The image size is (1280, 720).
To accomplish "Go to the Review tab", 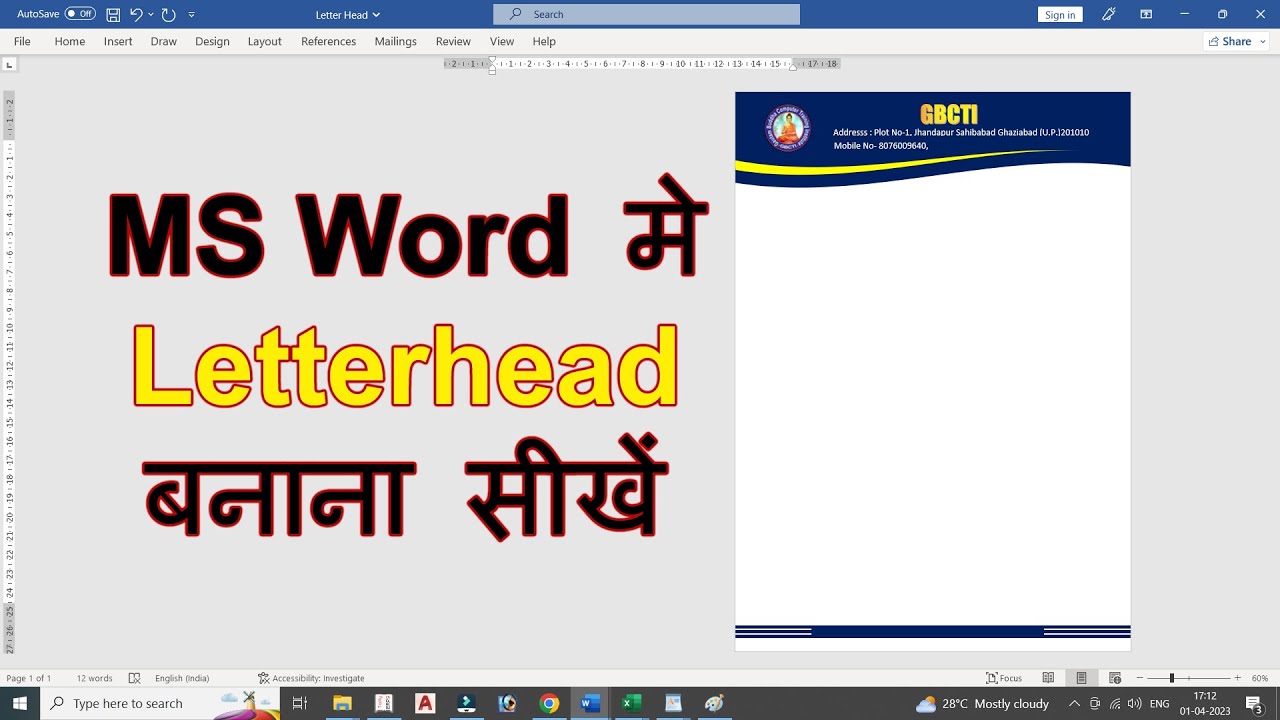I will point(453,41).
